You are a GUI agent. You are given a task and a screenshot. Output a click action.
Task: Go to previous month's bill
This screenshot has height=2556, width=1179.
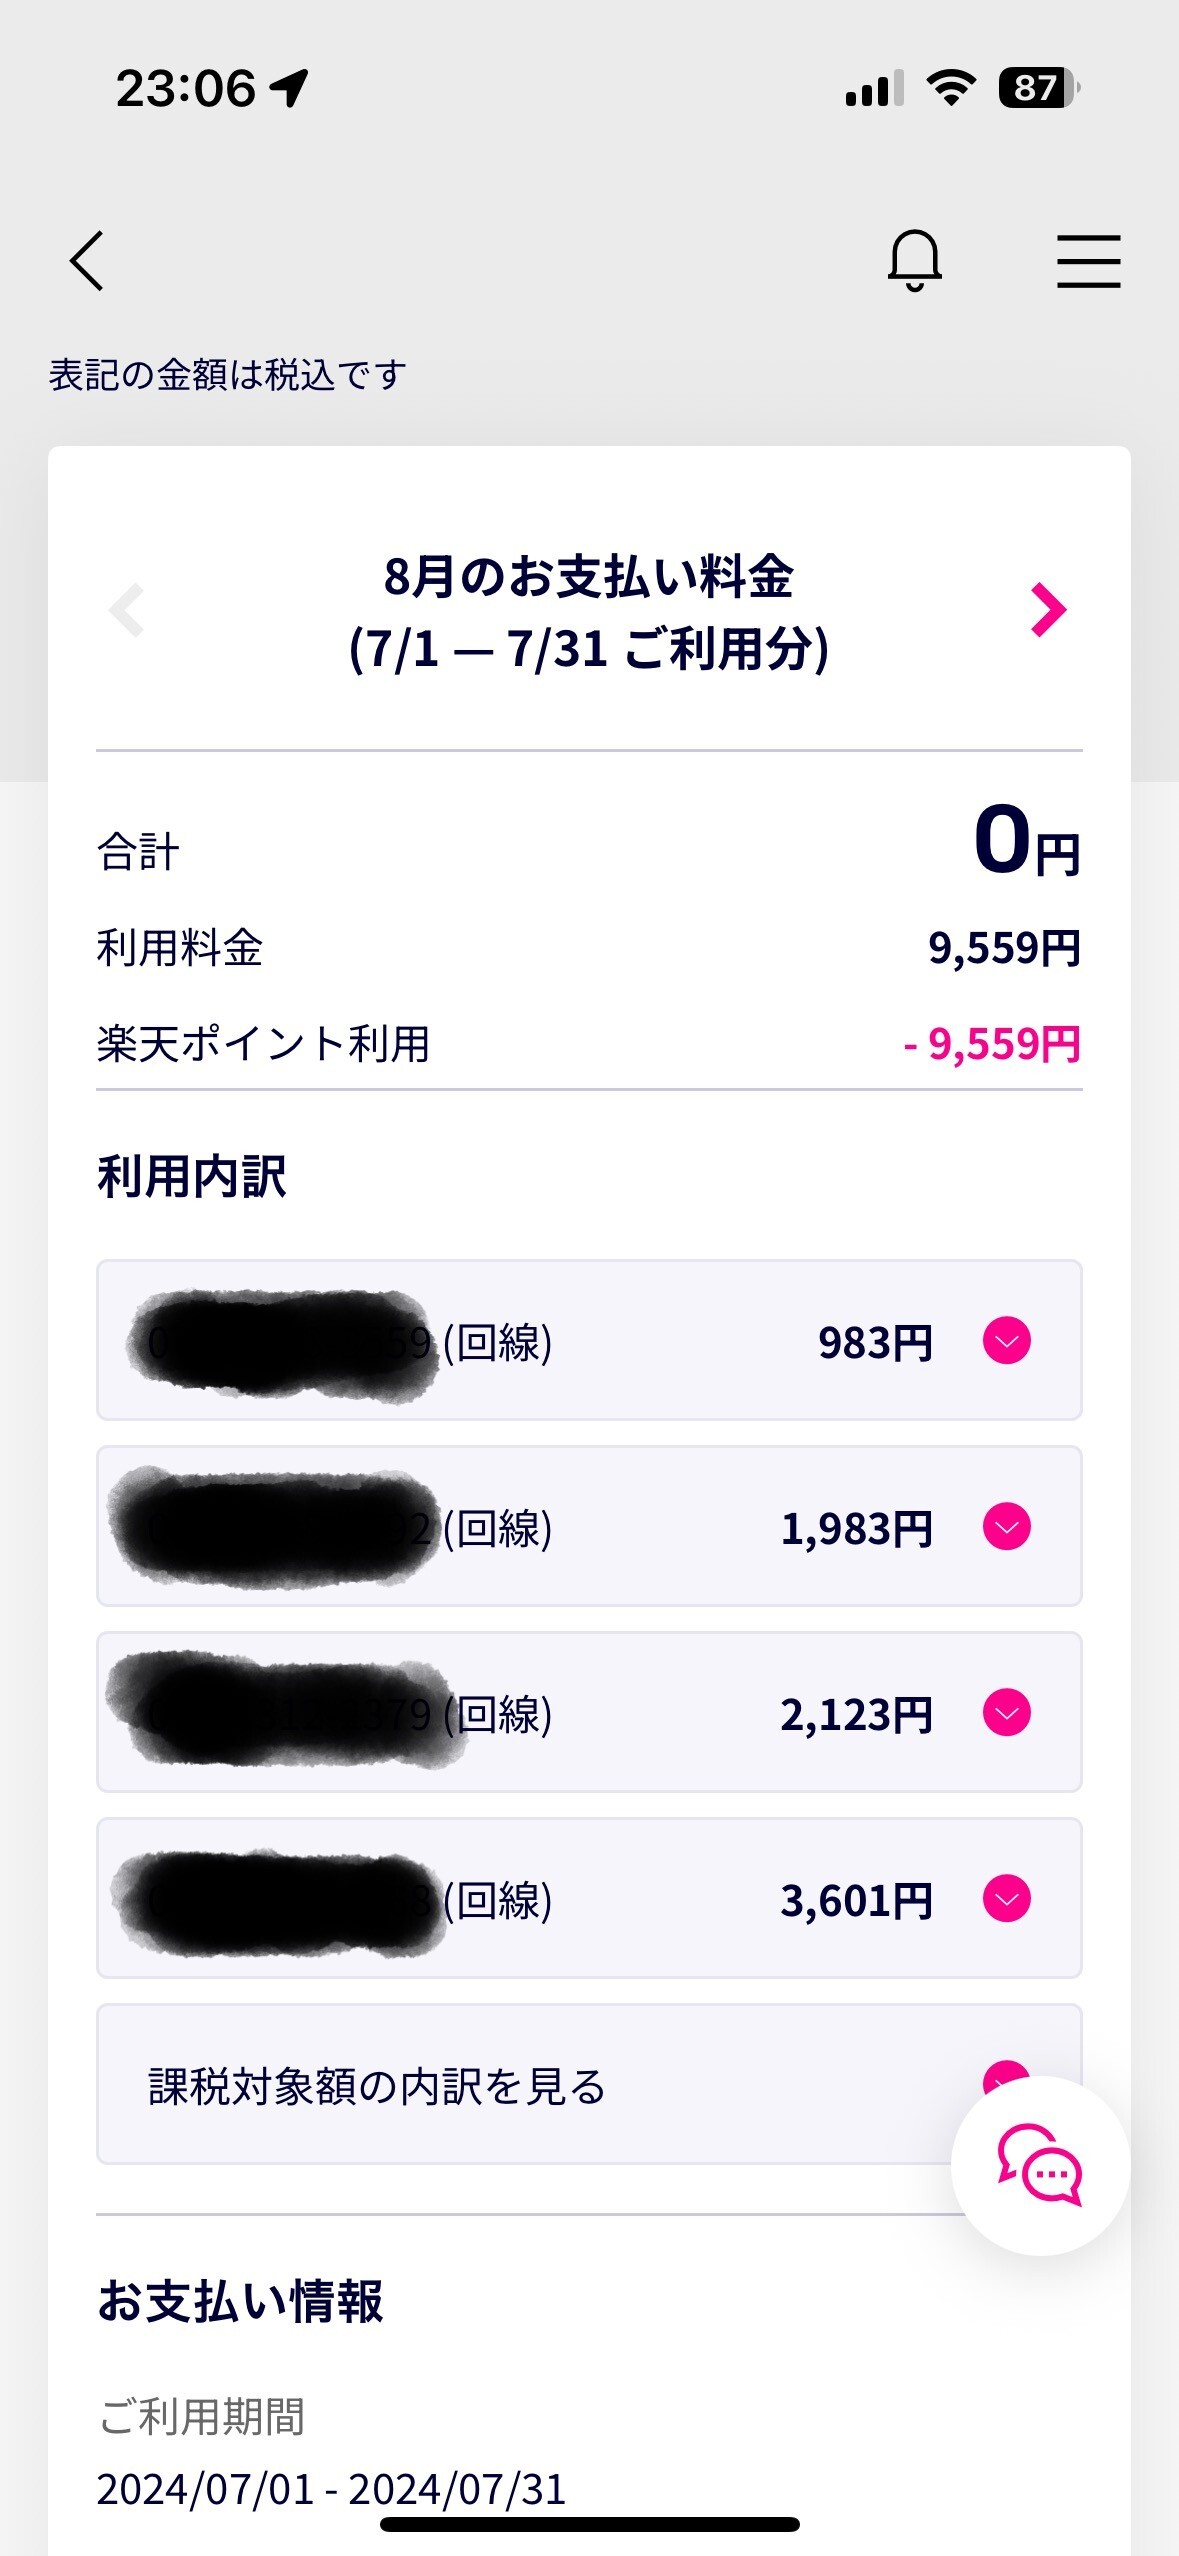pos(127,610)
